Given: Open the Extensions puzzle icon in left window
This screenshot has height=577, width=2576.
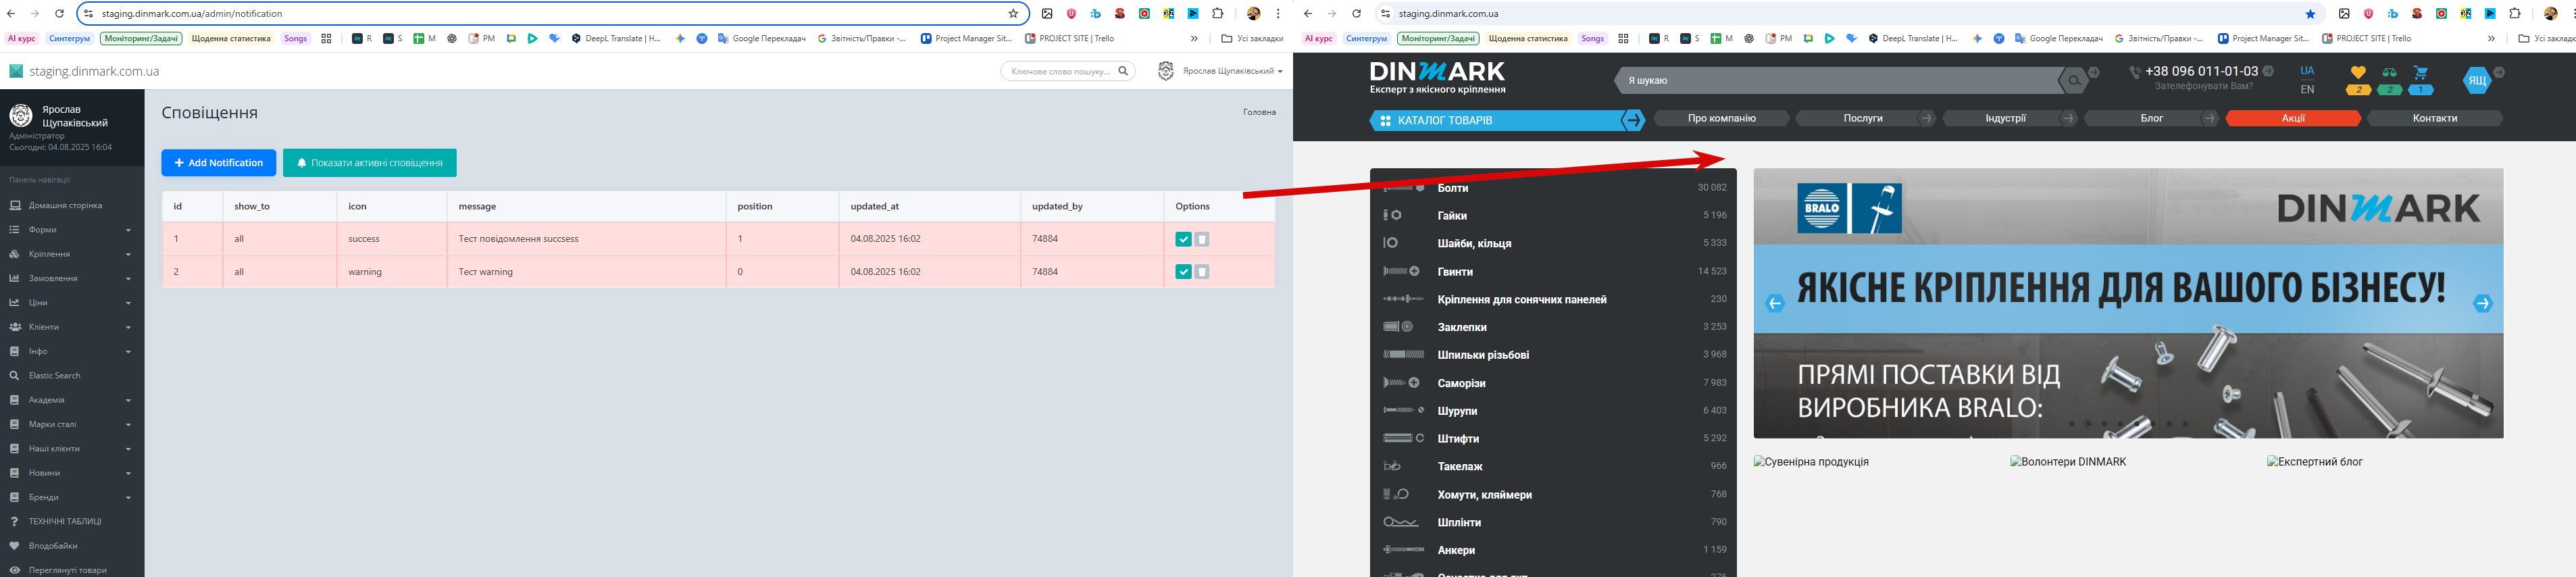Looking at the screenshot, I should (x=1217, y=14).
